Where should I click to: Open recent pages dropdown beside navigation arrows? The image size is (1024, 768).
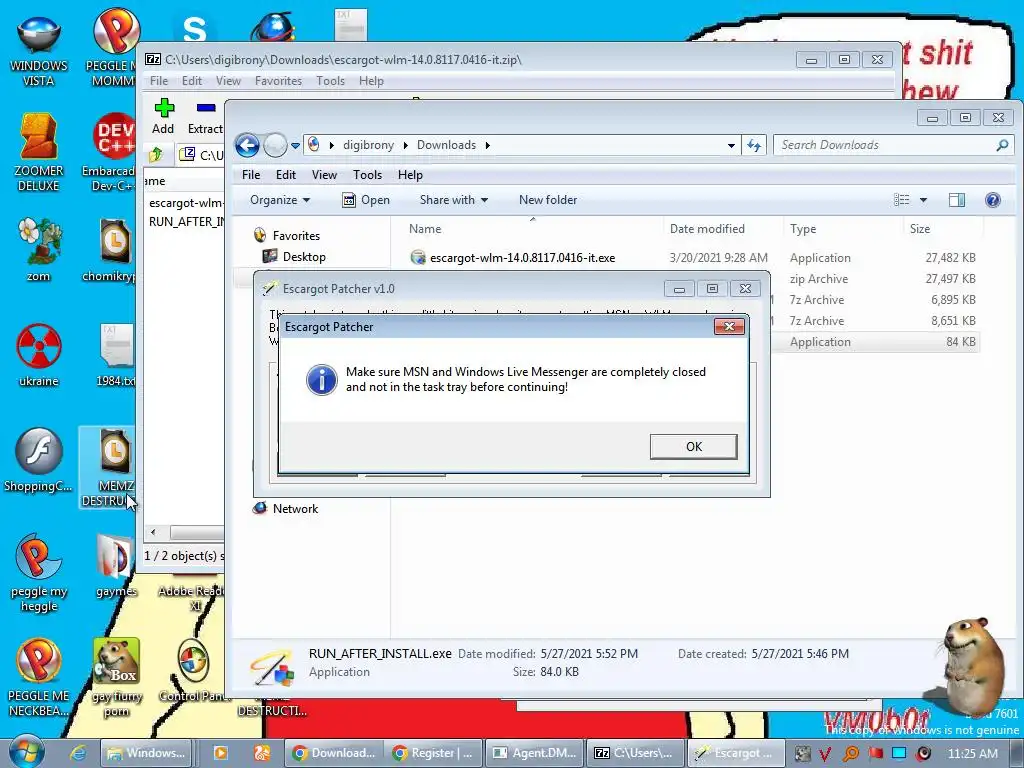(x=295, y=145)
